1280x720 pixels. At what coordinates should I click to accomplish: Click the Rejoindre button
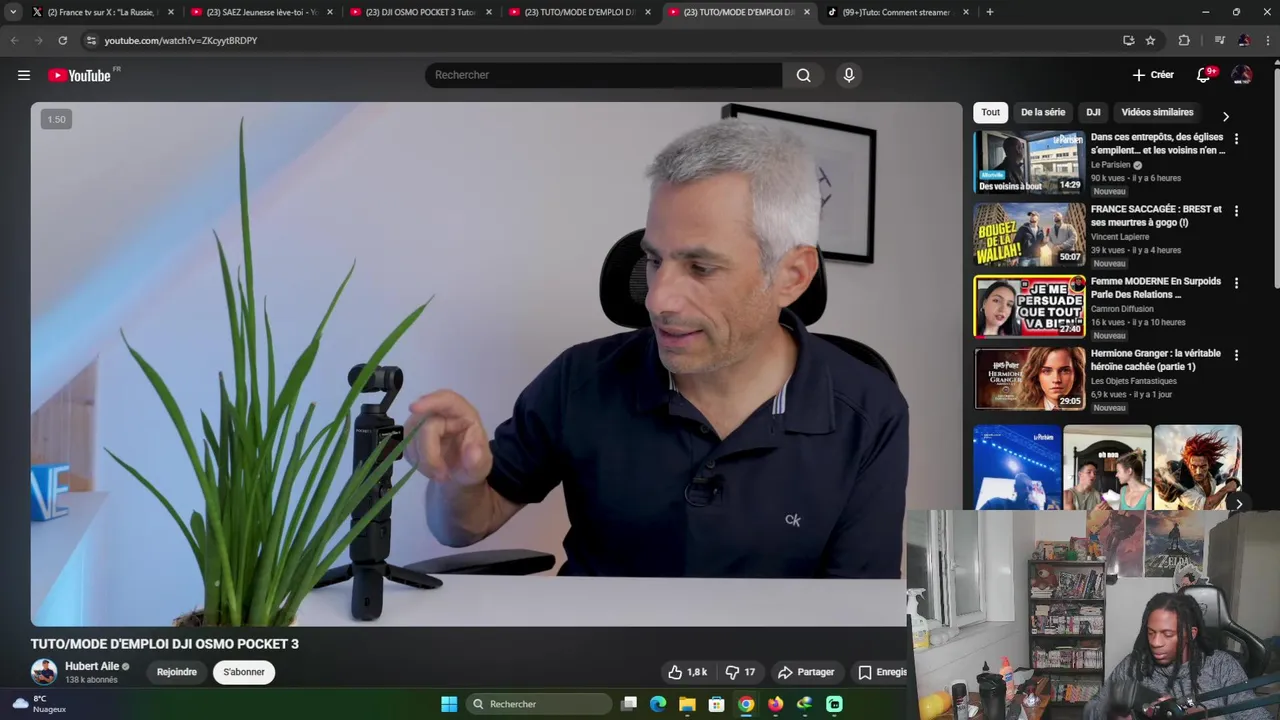click(177, 672)
